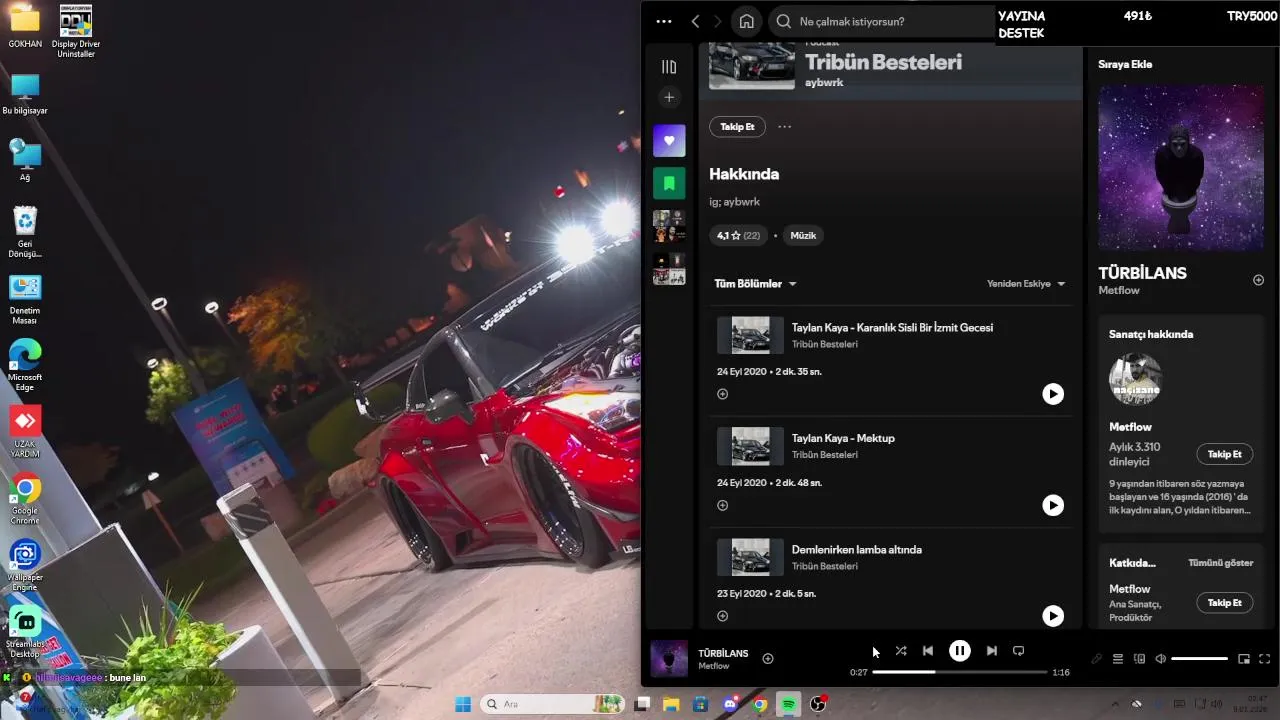Play episode Taylan Kaya - Mektup
The height and width of the screenshot is (720, 1280).
(1053, 505)
